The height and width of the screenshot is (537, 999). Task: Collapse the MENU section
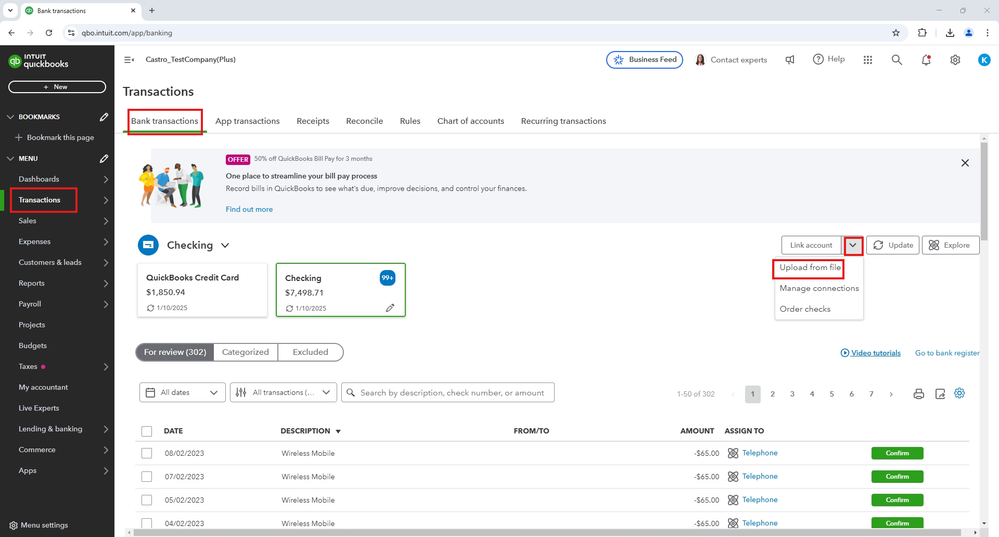pos(10,158)
